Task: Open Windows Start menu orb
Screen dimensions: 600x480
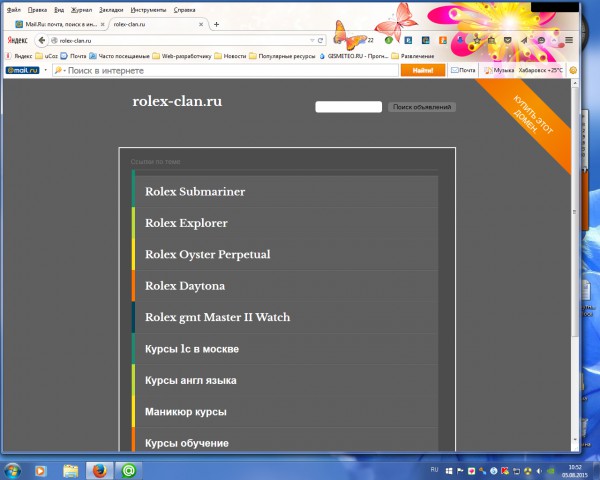Action: pos(12,470)
